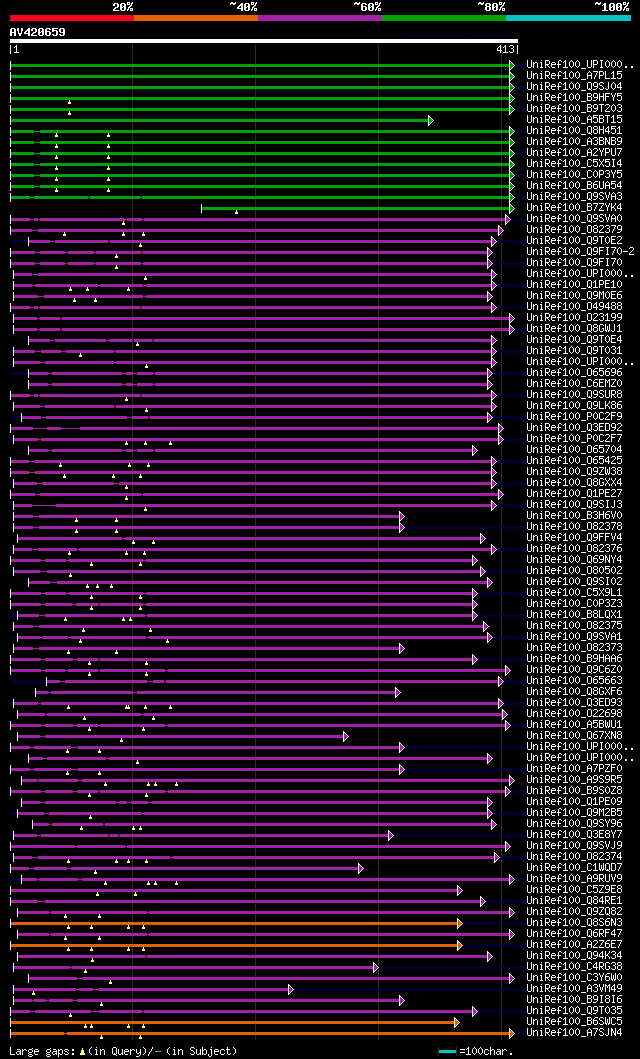This screenshot has height=1059, width=640.
Task: Open hit UniRef100_Q9SVA0
Action: pyautogui.click(x=575, y=218)
